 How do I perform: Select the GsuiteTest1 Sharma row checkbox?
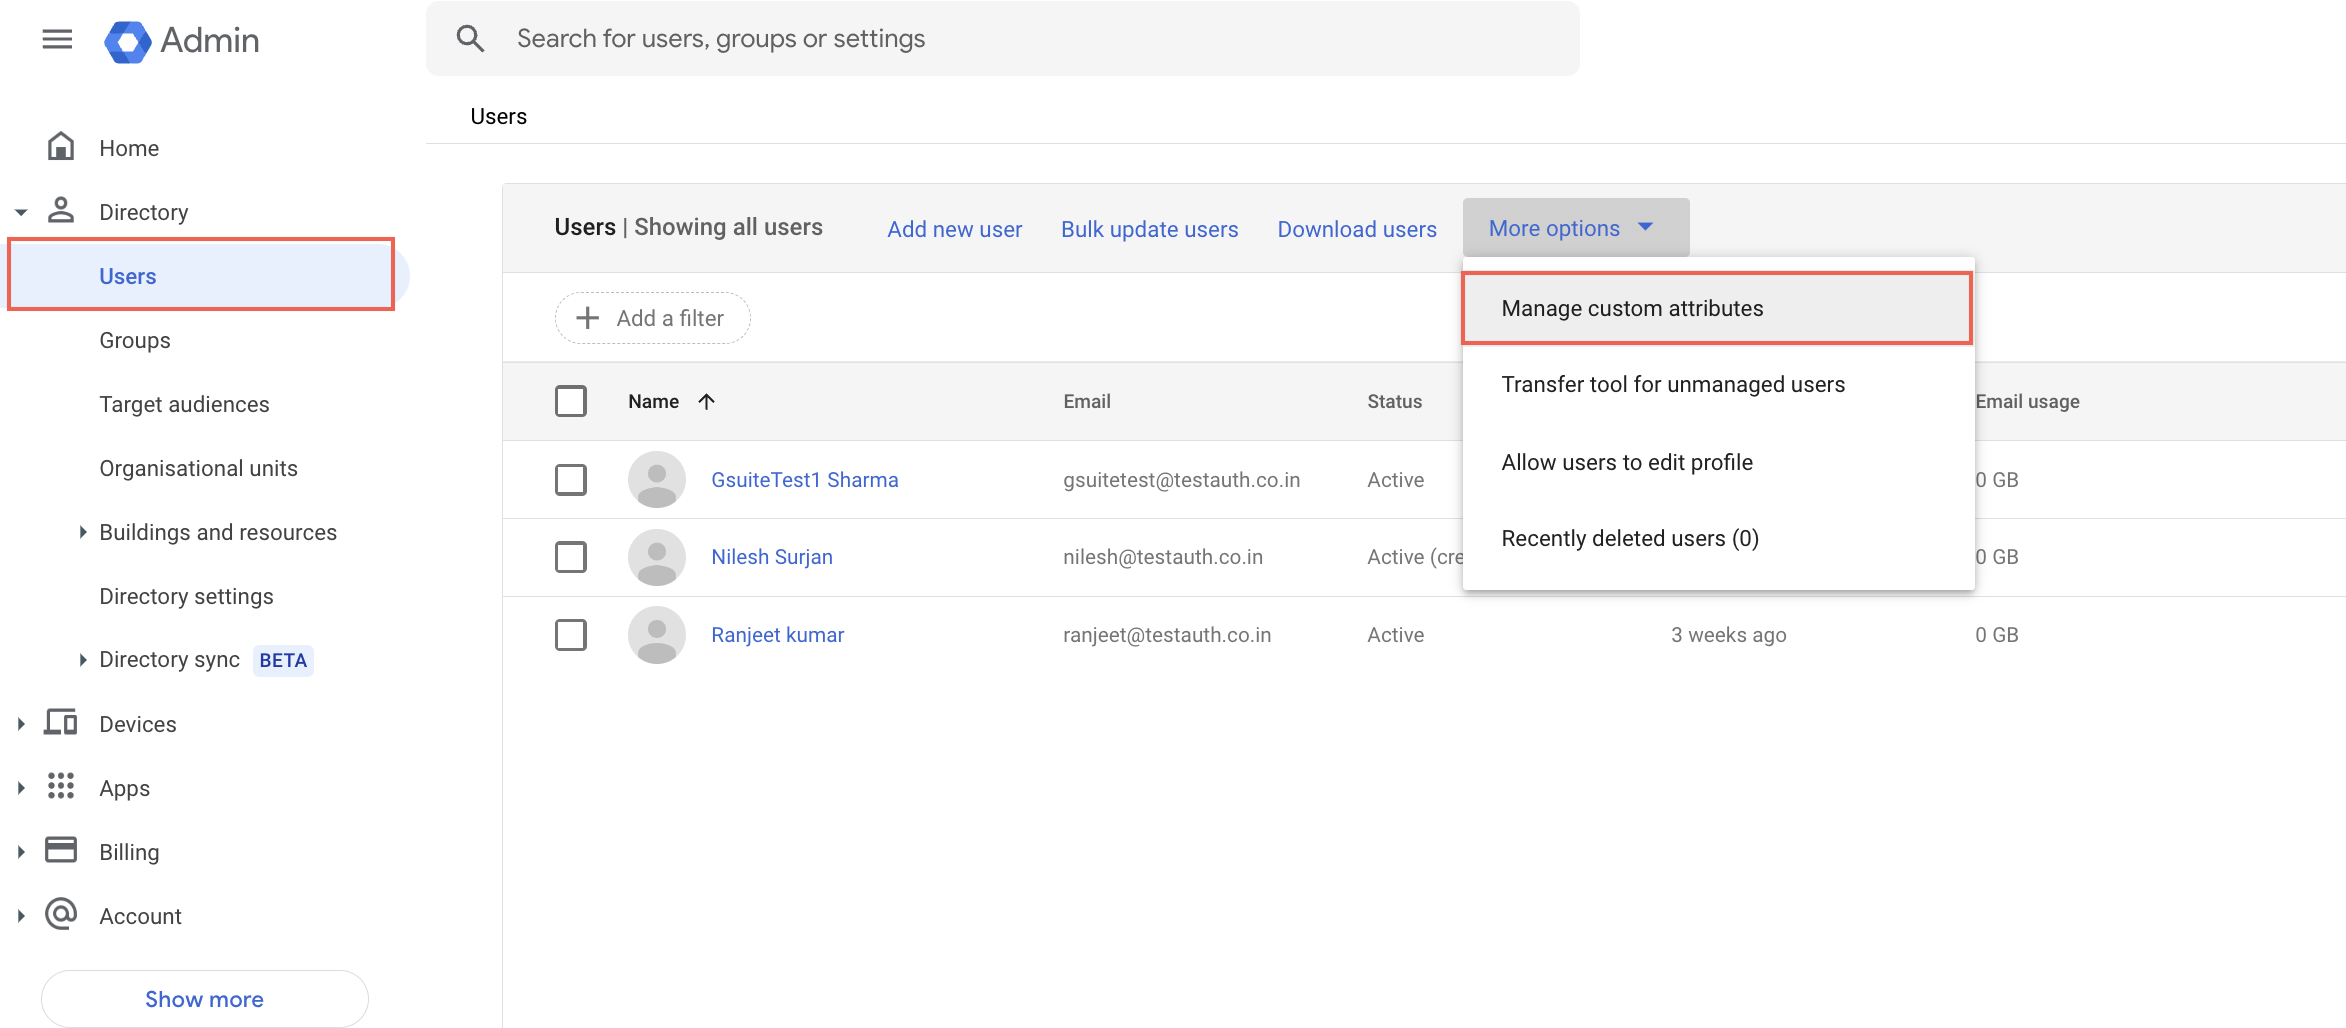pyautogui.click(x=571, y=480)
